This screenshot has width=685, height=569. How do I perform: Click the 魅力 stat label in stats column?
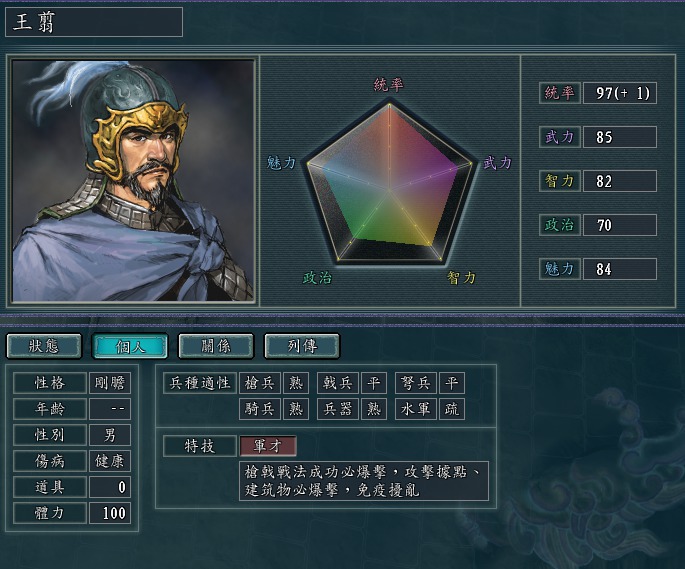560,269
